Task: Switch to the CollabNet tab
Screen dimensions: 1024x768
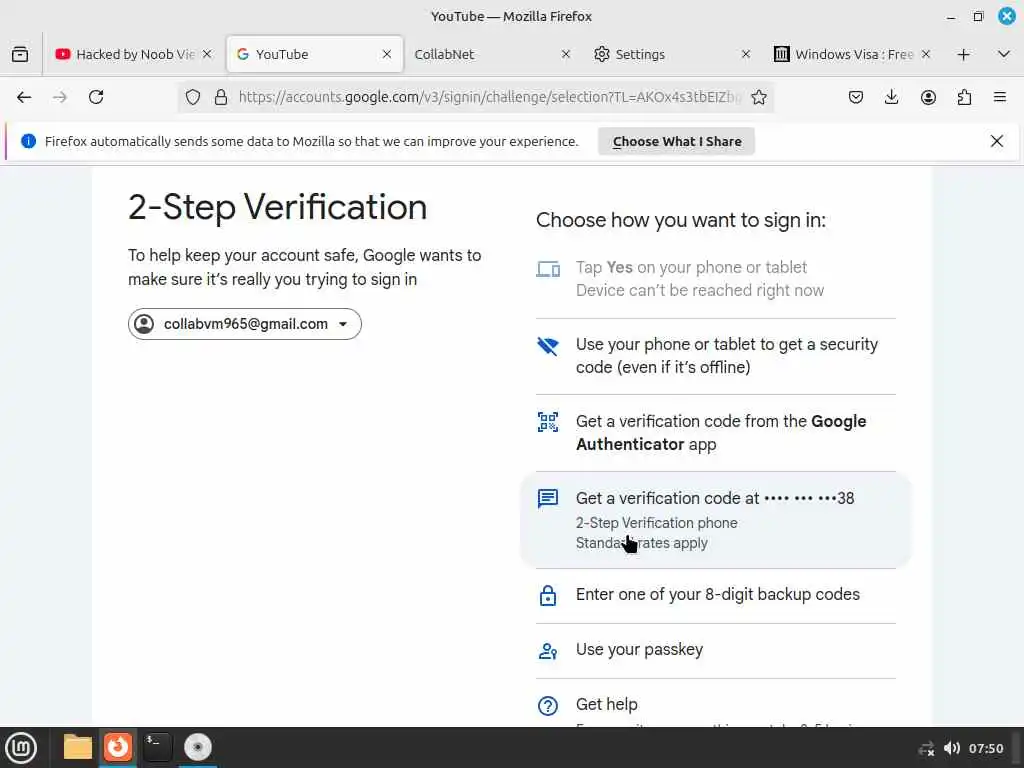Action: [493, 54]
